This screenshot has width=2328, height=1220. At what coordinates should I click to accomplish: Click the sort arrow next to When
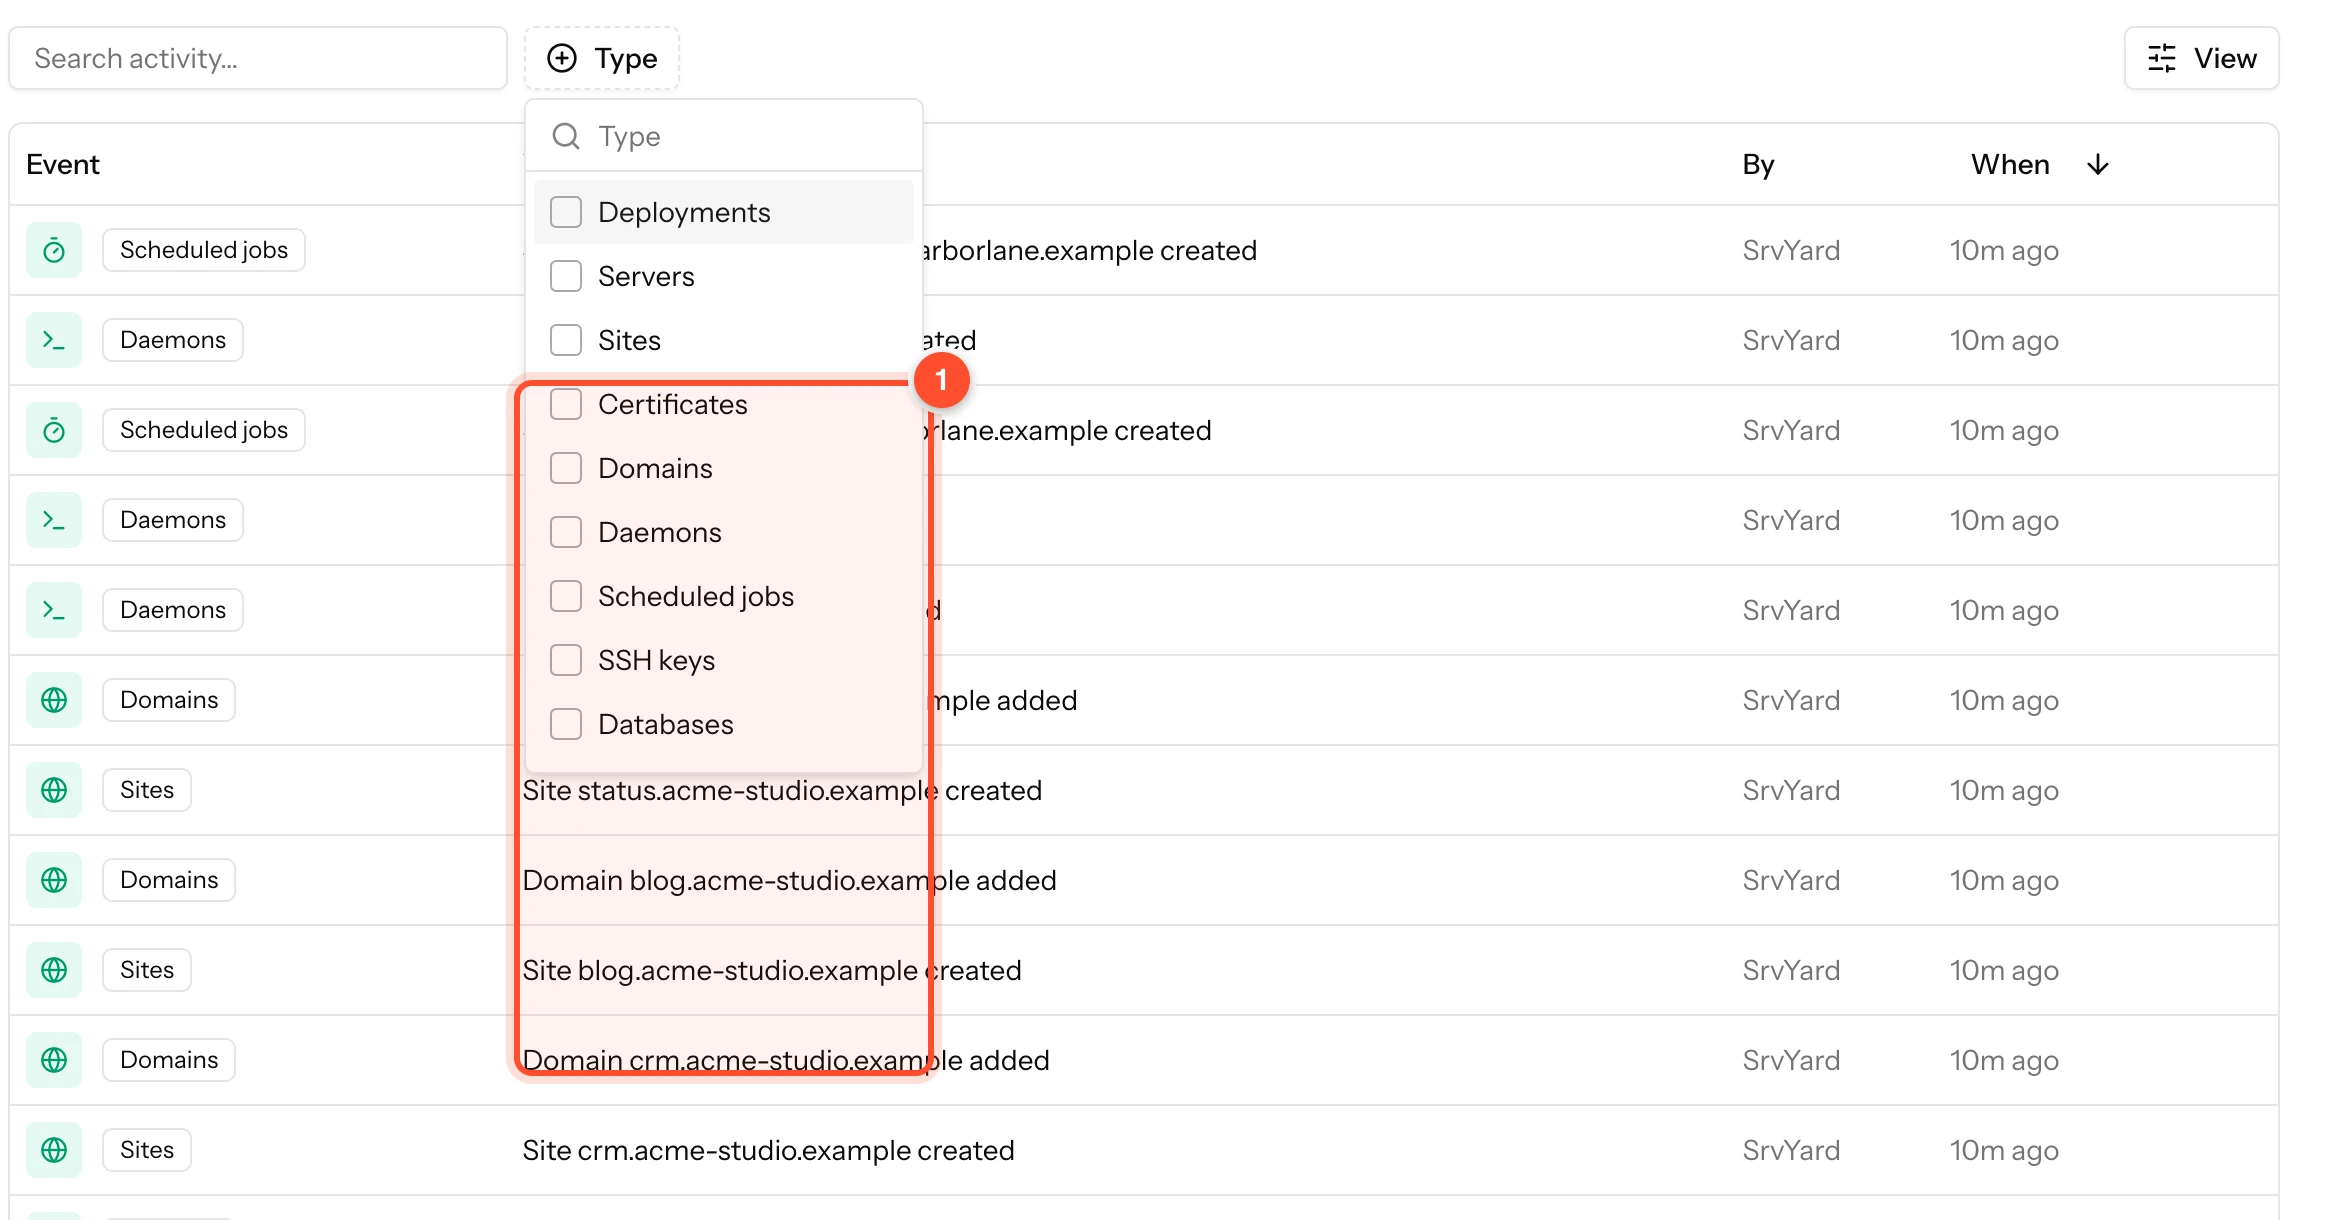[2098, 165]
